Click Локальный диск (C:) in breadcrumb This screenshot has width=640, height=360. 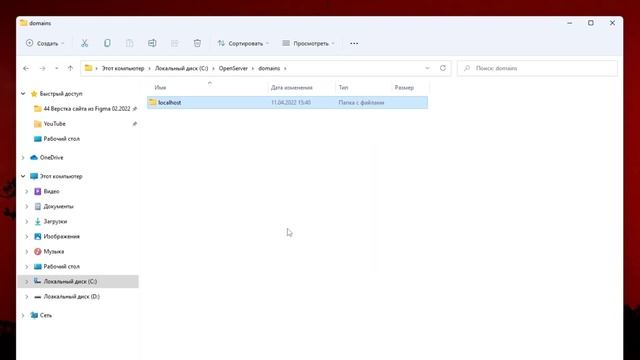click(x=182, y=68)
